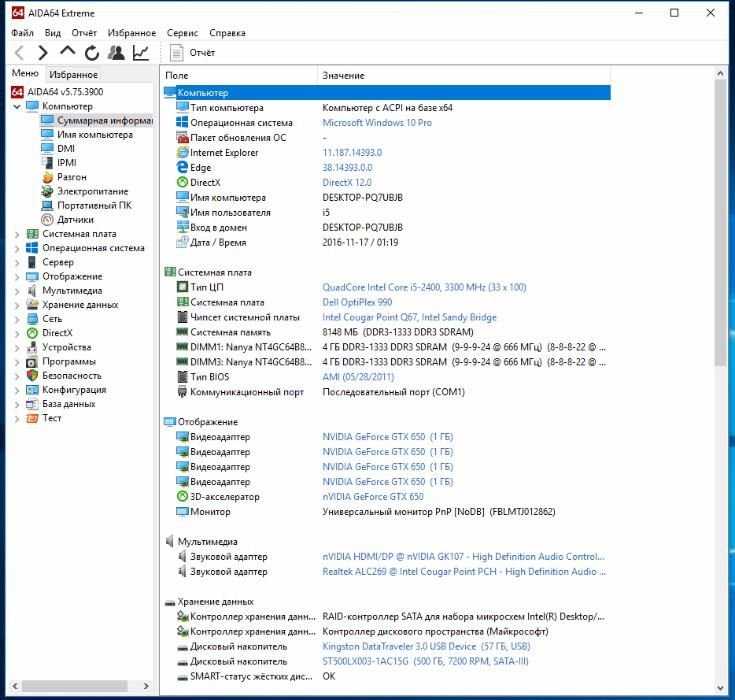Click the horizontal scrollbar in the tree panel
The height and width of the screenshot is (700, 735).
click(75, 686)
